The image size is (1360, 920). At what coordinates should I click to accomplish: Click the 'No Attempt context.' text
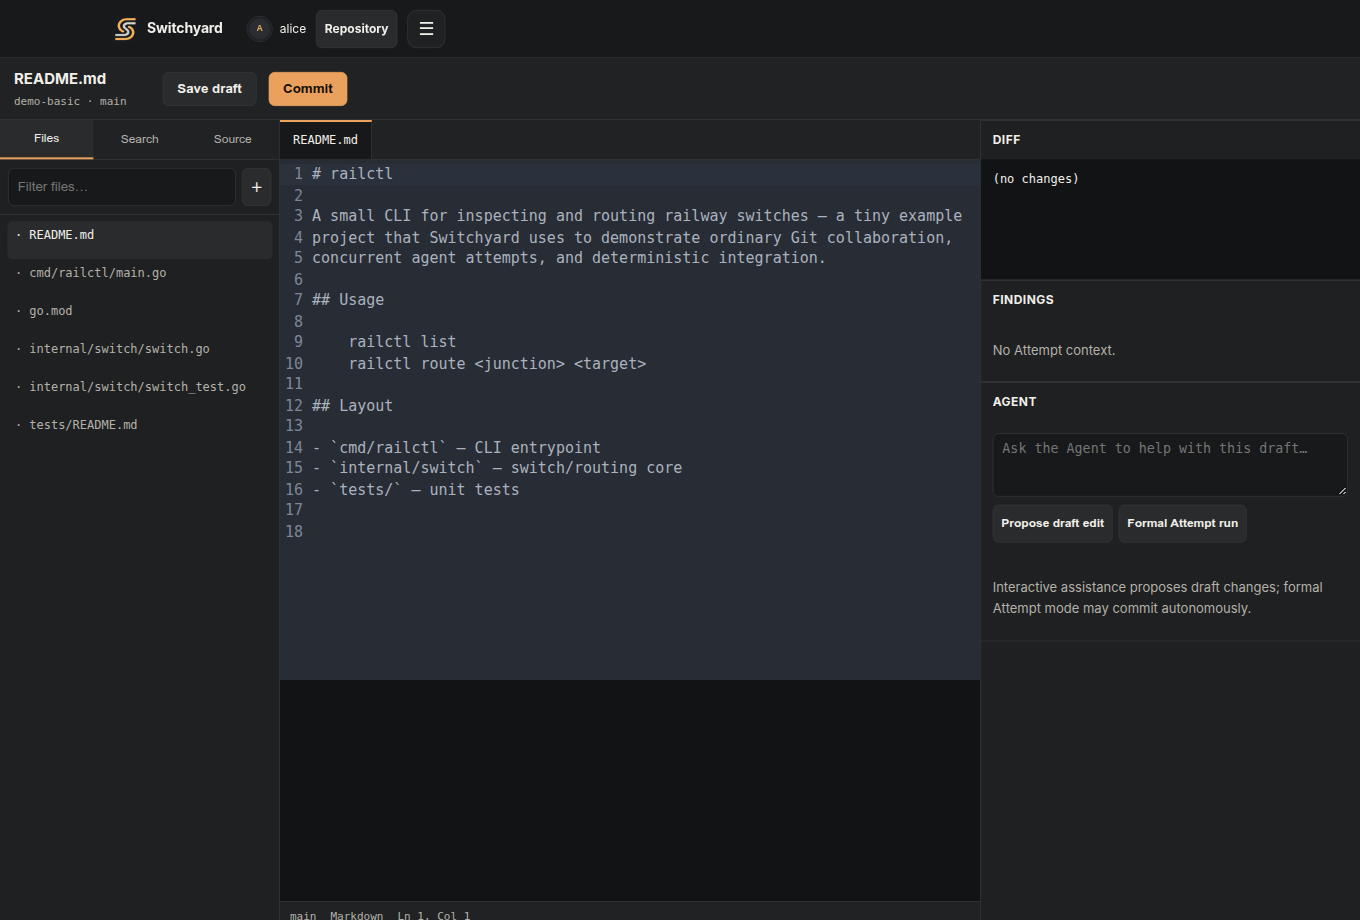(1054, 351)
